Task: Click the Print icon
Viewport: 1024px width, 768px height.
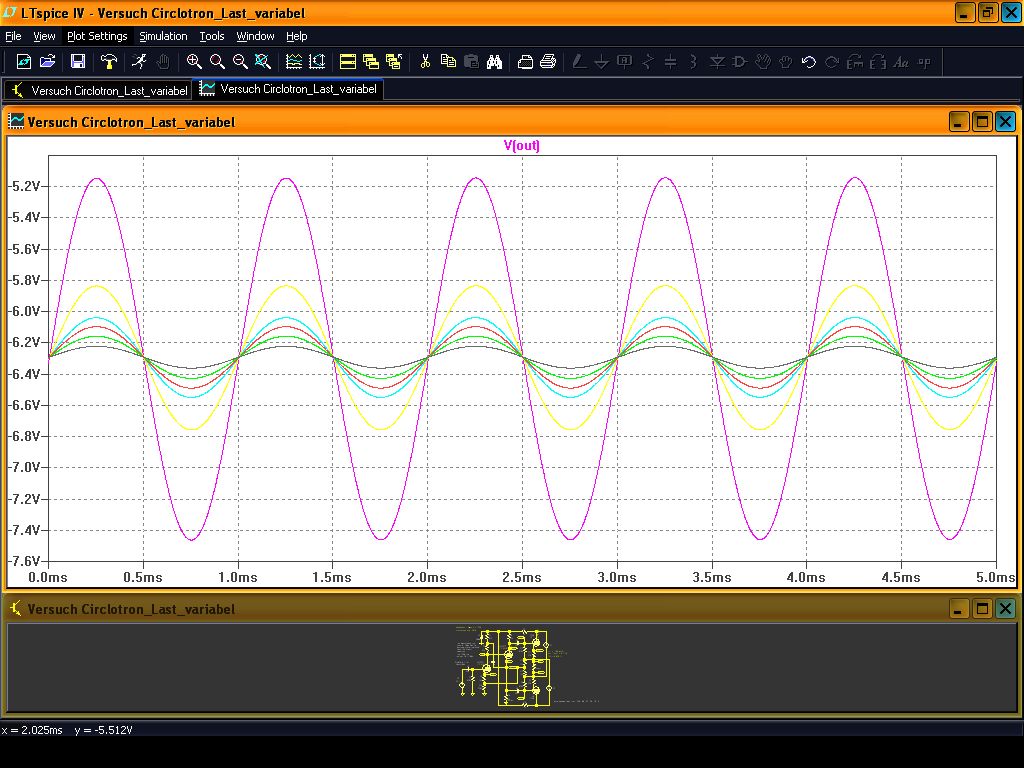Action: click(x=548, y=62)
